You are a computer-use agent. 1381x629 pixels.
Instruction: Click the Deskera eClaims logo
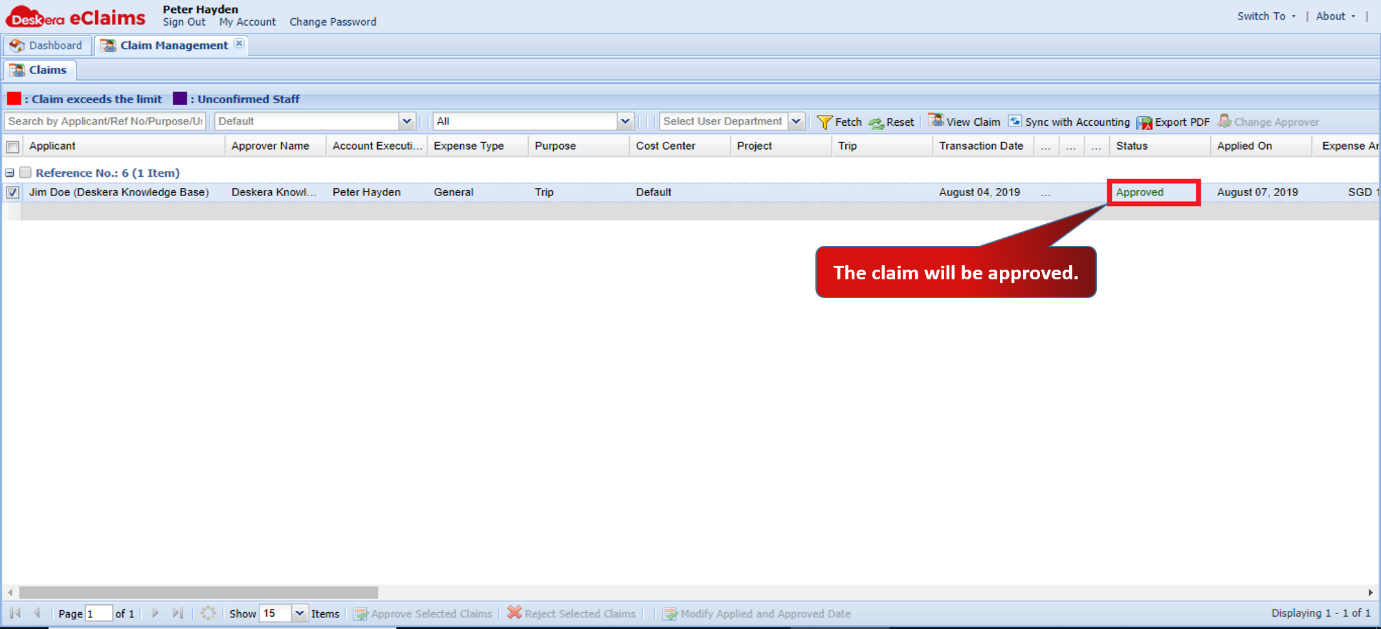pyautogui.click(x=75, y=16)
